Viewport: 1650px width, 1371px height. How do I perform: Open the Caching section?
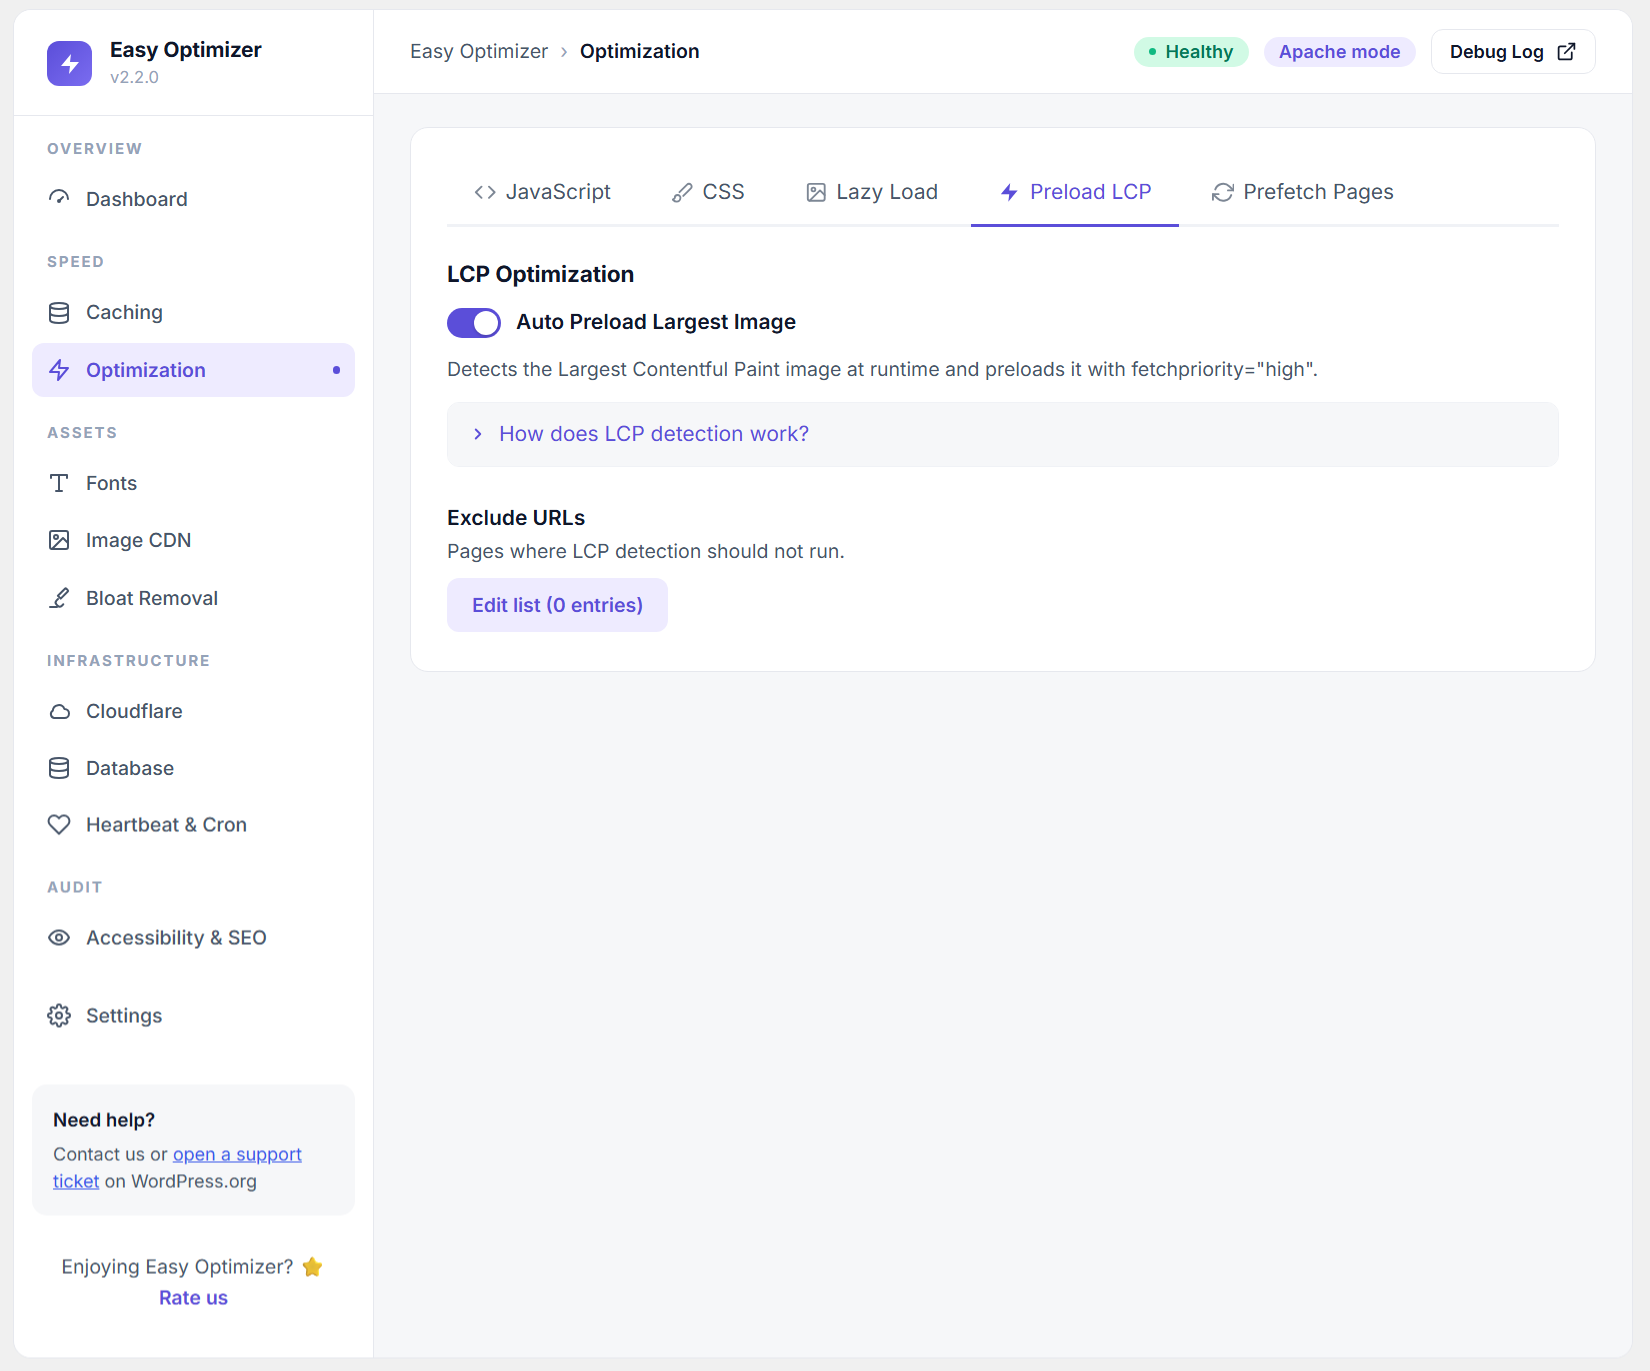(193, 312)
